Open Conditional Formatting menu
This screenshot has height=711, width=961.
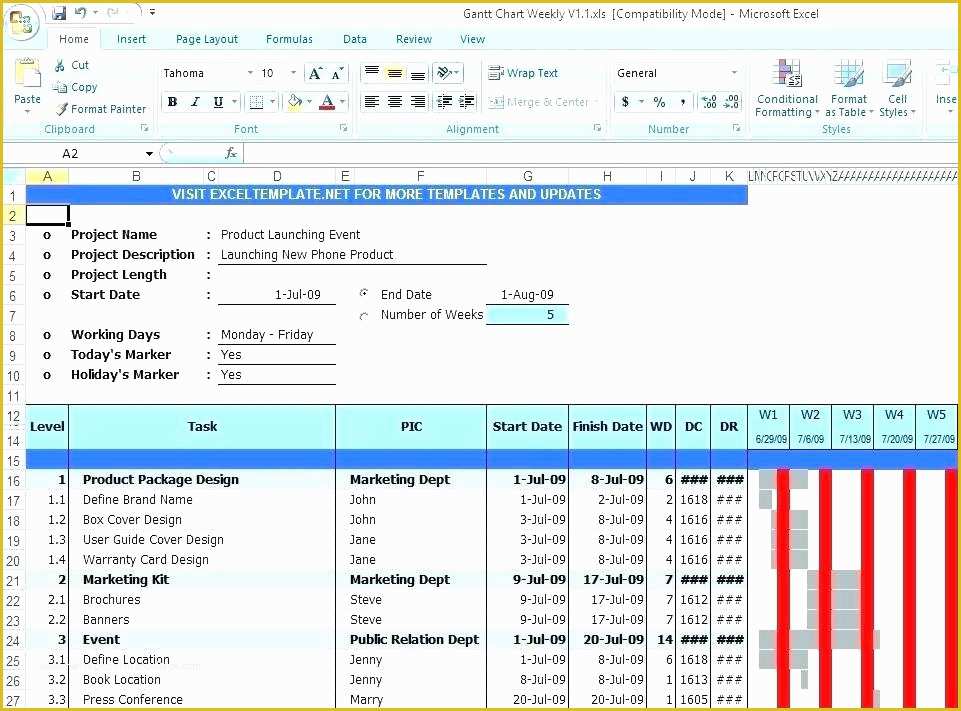point(787,88)
